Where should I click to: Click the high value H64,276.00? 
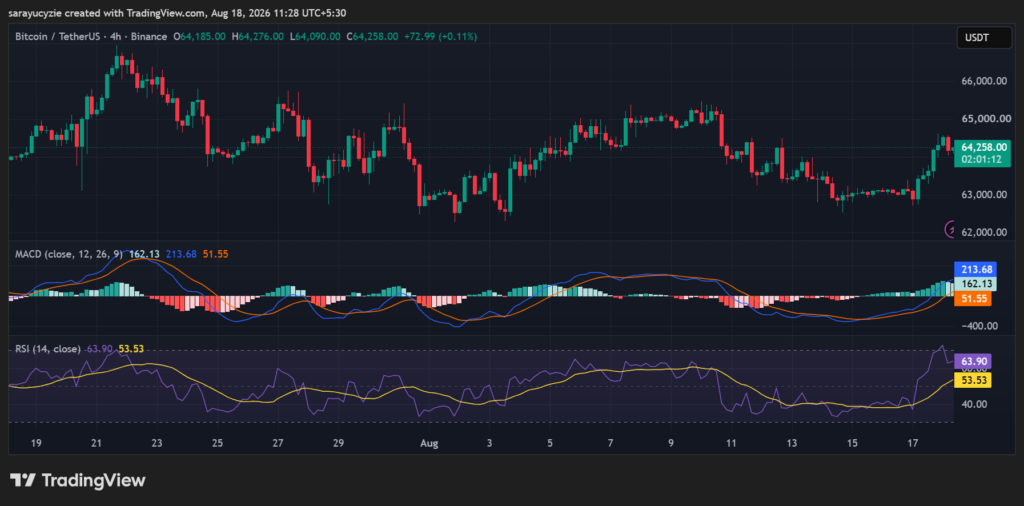point(258,37)
